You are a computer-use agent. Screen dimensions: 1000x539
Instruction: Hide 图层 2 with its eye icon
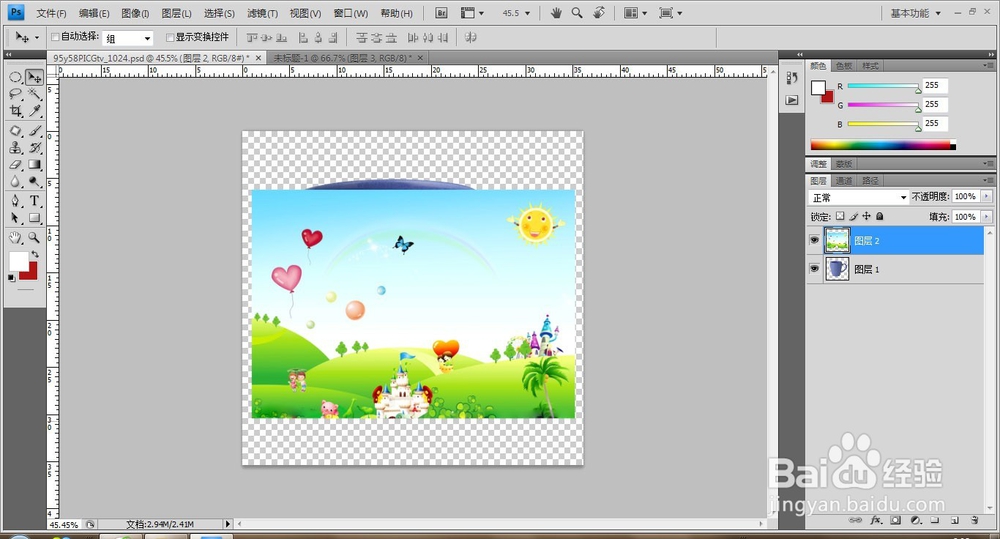click(x=814, y=240)
